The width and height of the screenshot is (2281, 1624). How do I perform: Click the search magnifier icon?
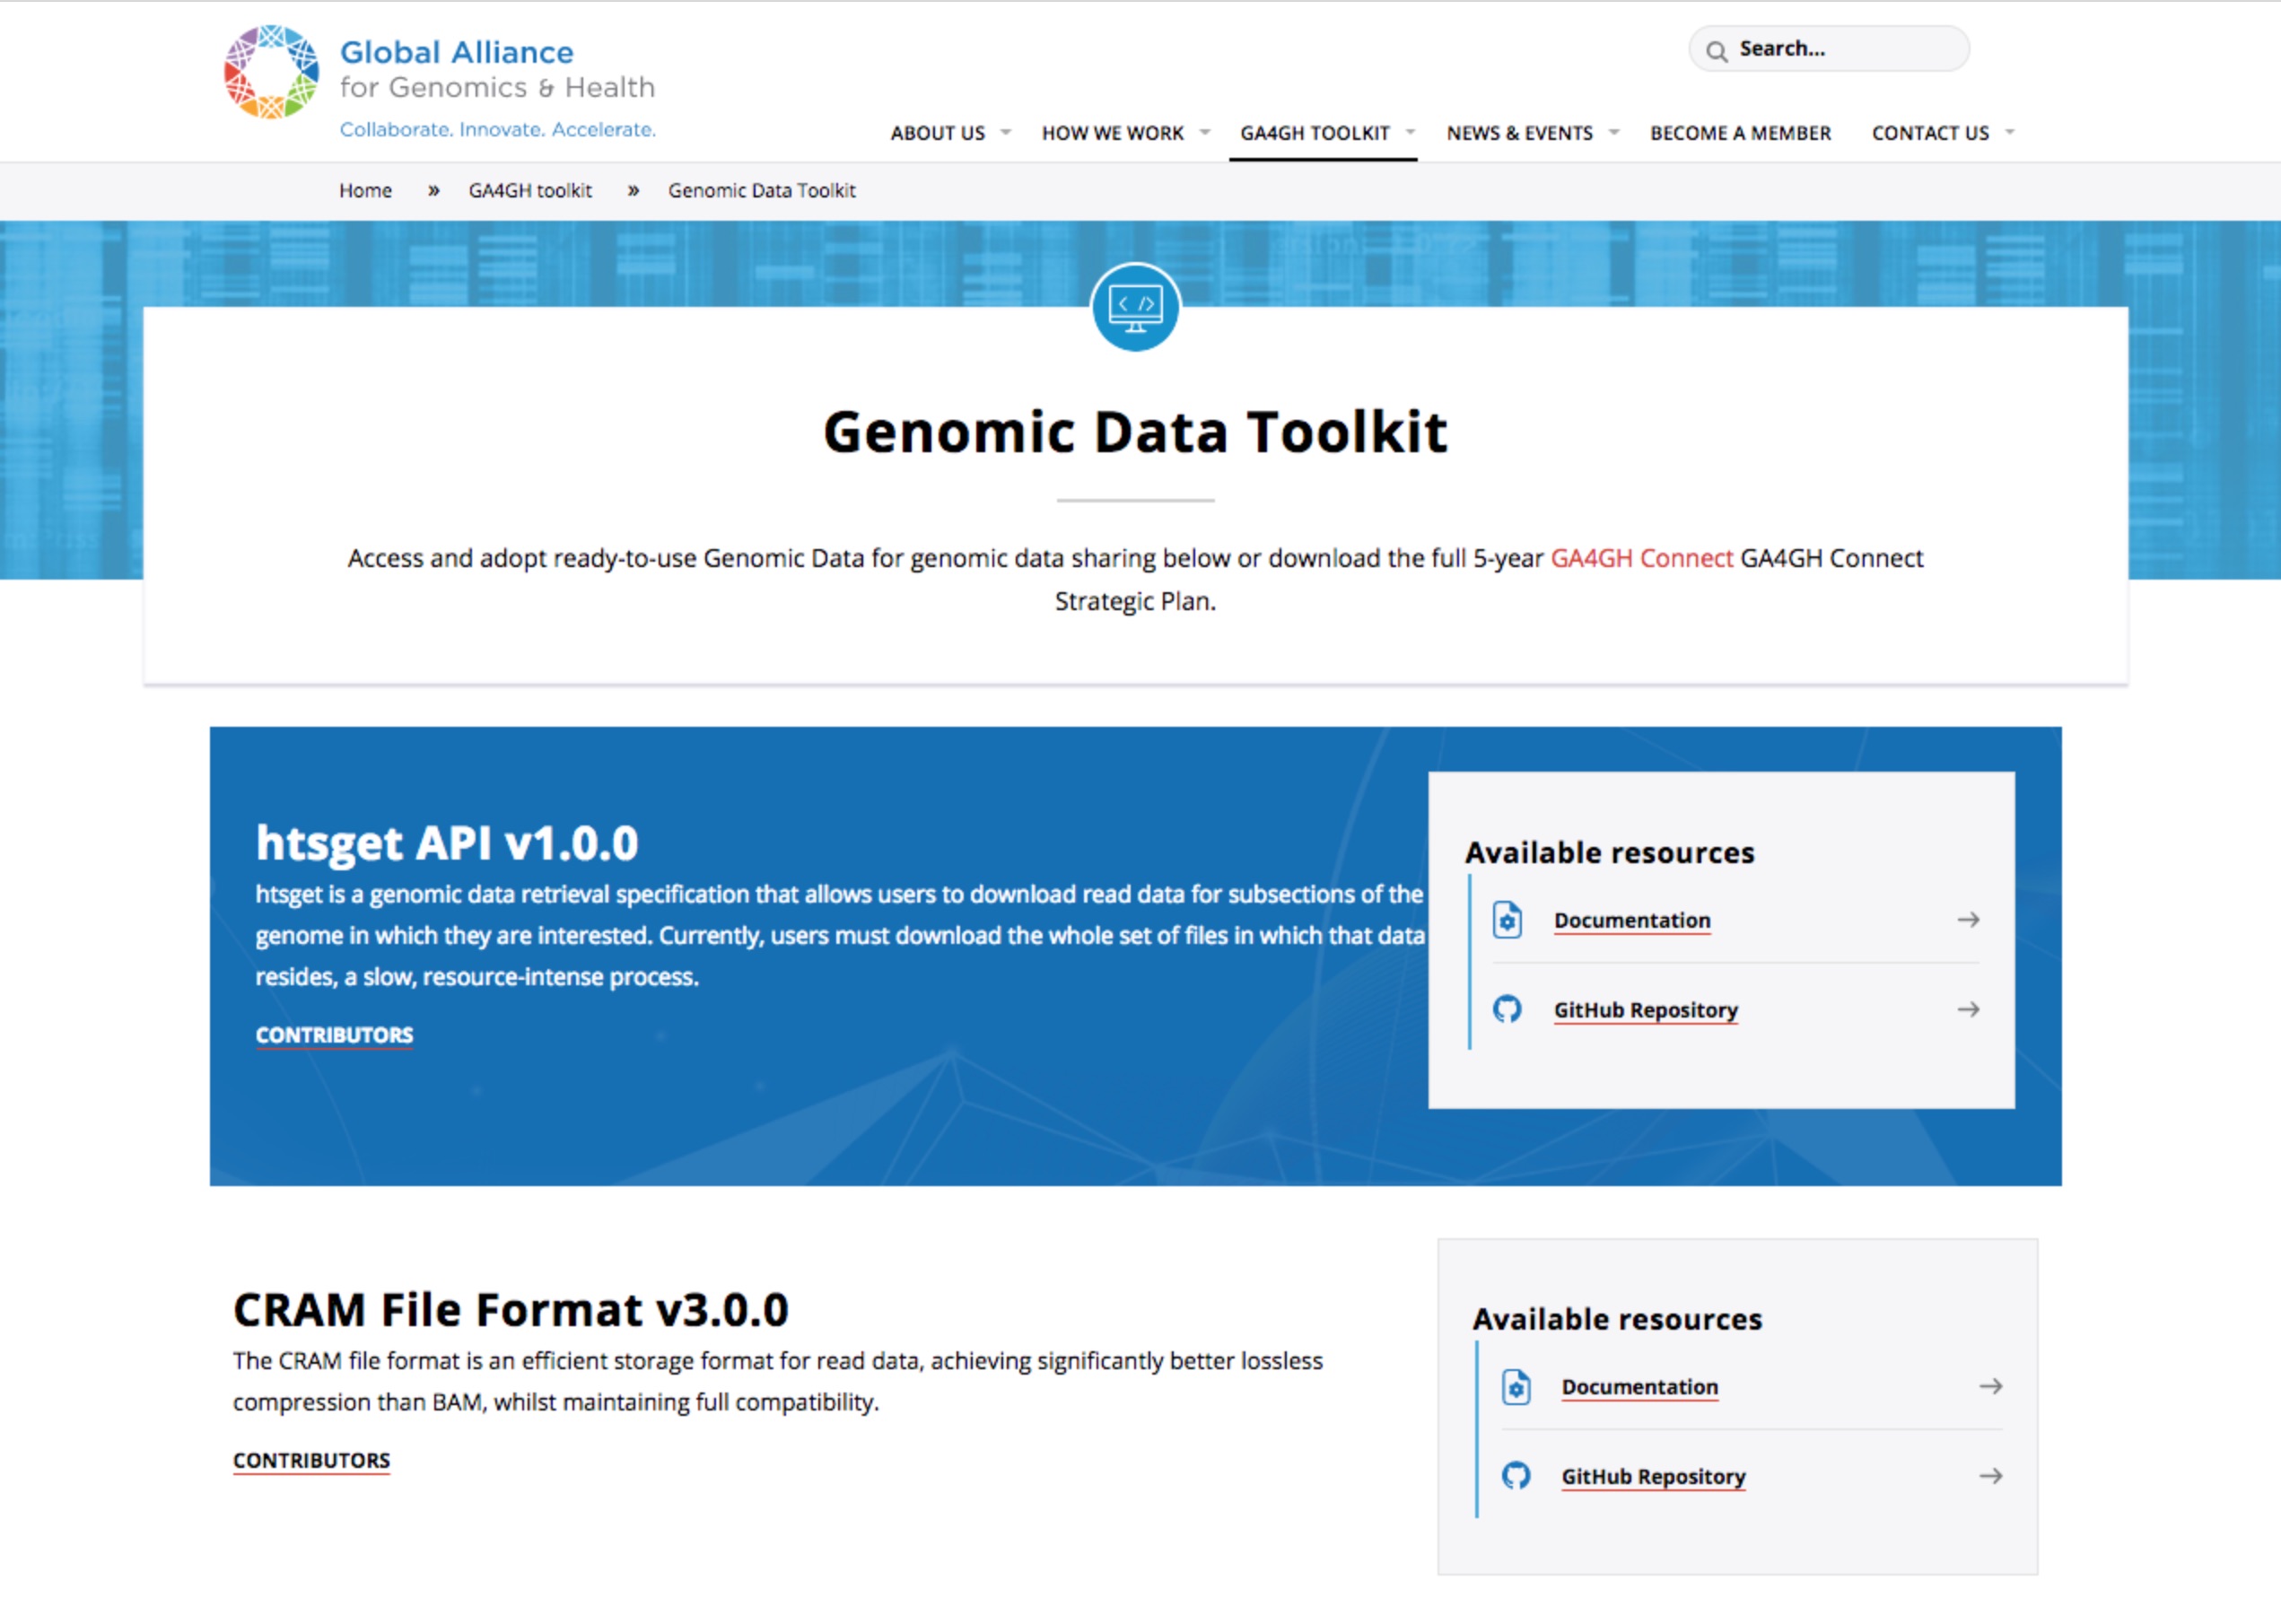[x=1716, y=51]
